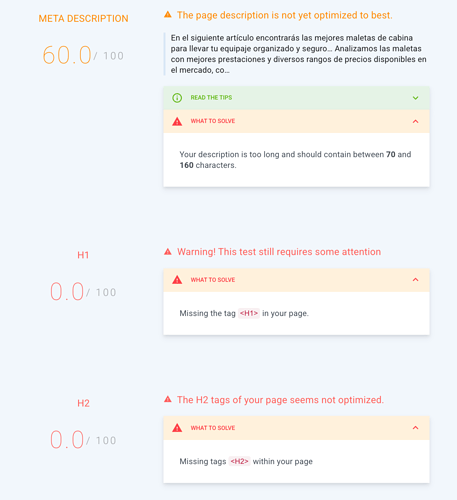This screenshot has height=500, width=457.
Task: Open the READ THE TIPS section label
Action: click(x=211, y=98)
